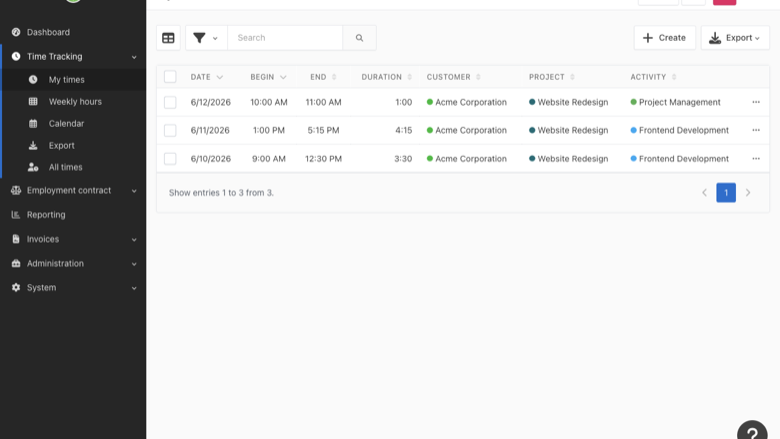Open All times in the sidebar
Image resolution: width=780 pixels, height=439 pixels.
pyautogui.click(x=73, y=167)
